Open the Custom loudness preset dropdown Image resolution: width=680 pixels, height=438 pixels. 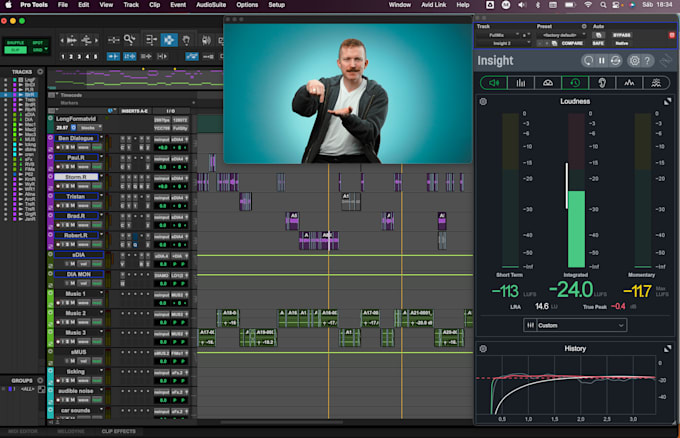point(575,325)
